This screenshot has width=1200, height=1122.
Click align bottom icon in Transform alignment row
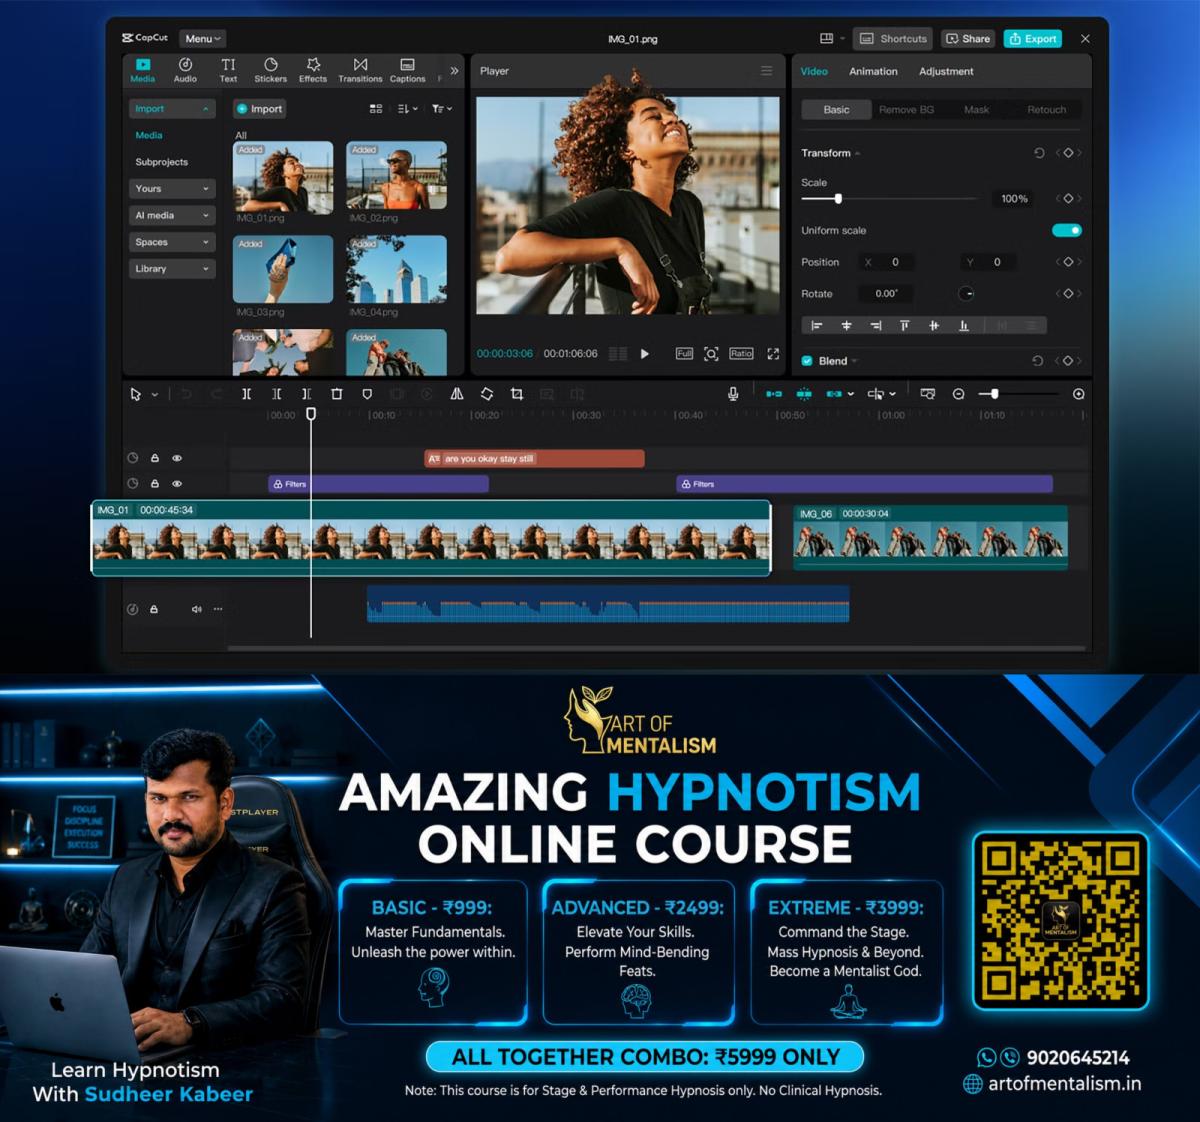coord(964,325)
